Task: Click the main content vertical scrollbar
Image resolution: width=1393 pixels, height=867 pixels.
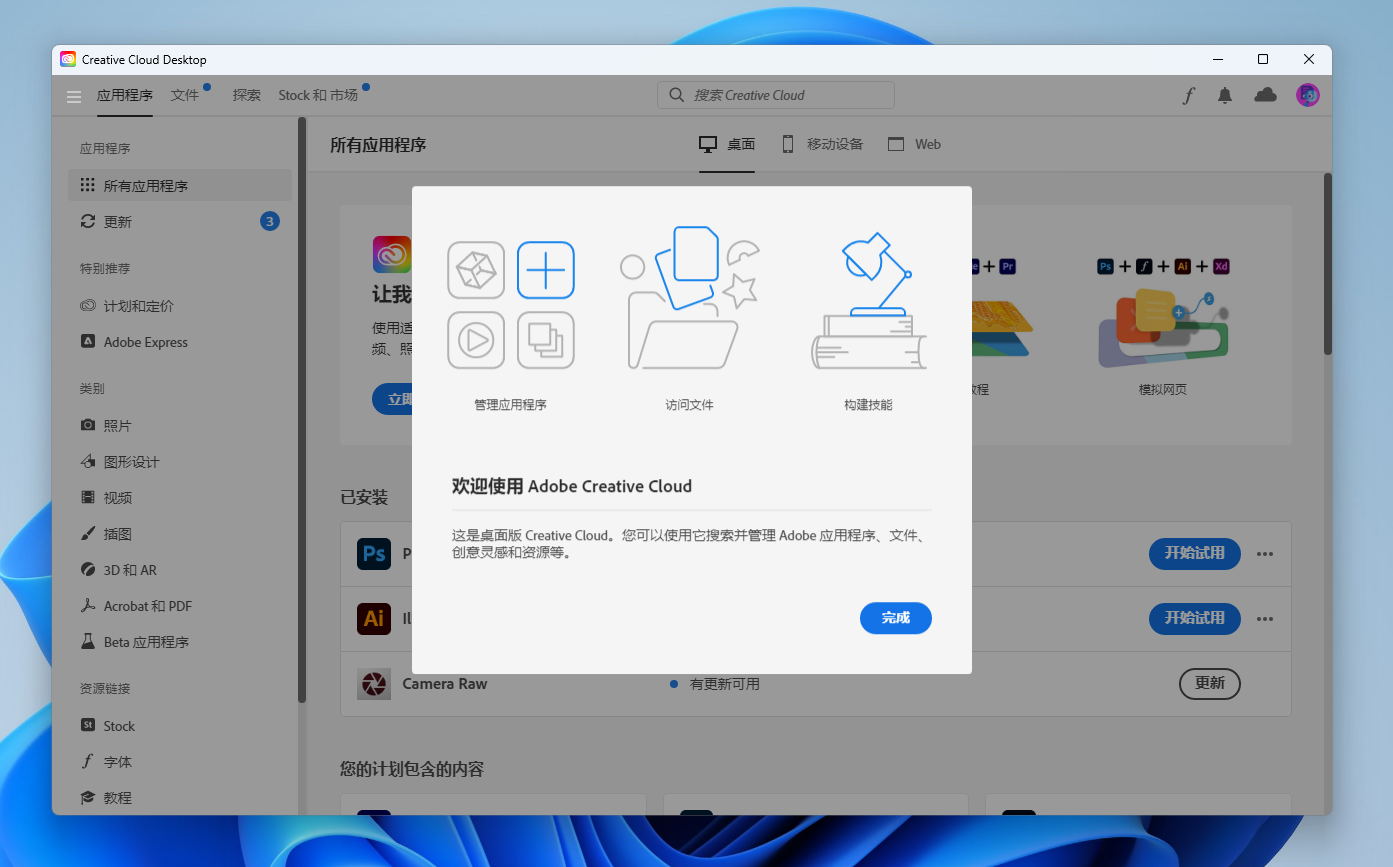Action: pos(1328,264)
